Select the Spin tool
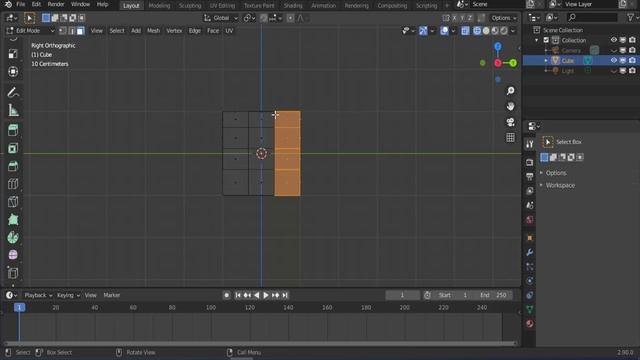This screenshot has width=640, height=360. 13,237
